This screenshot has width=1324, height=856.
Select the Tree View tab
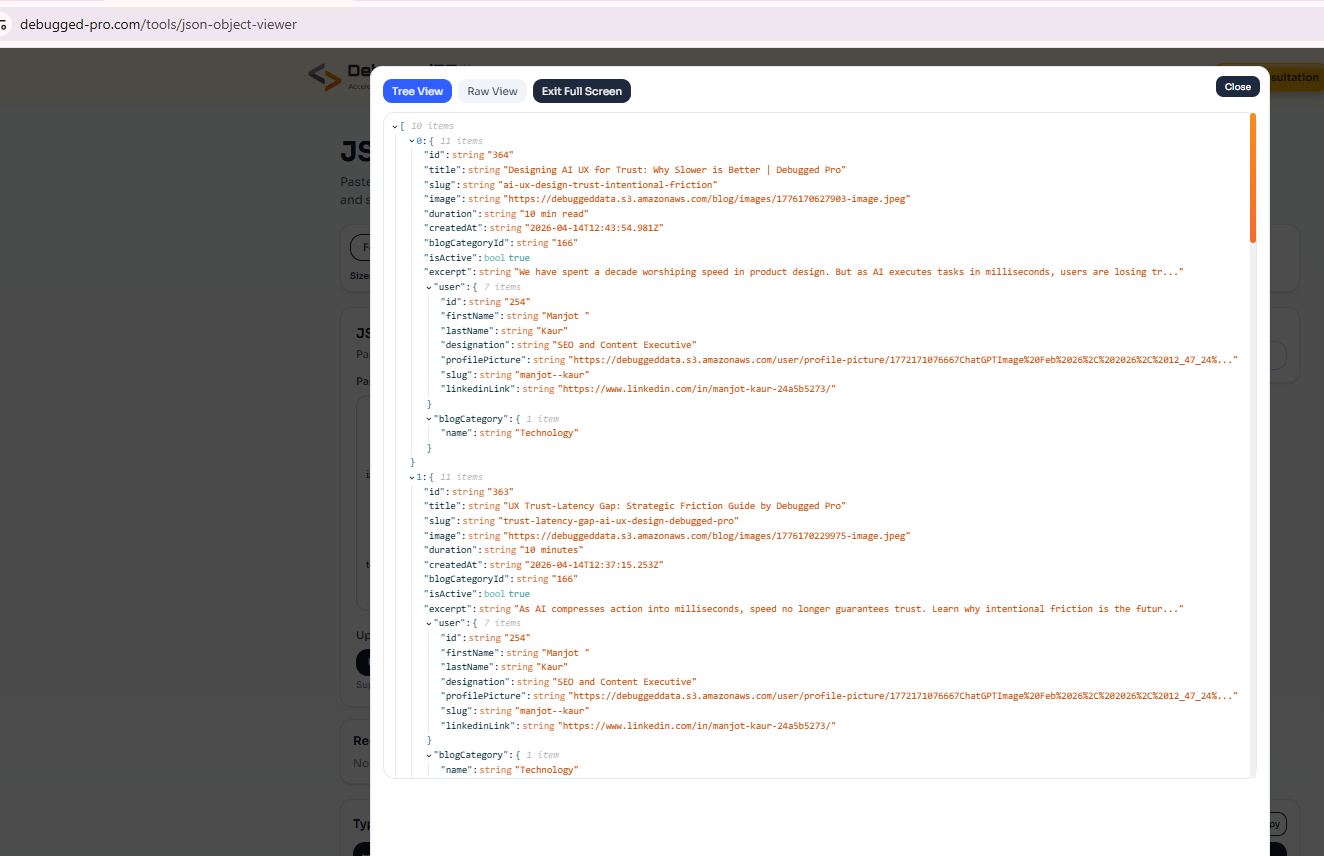click(x=417, y=90)
